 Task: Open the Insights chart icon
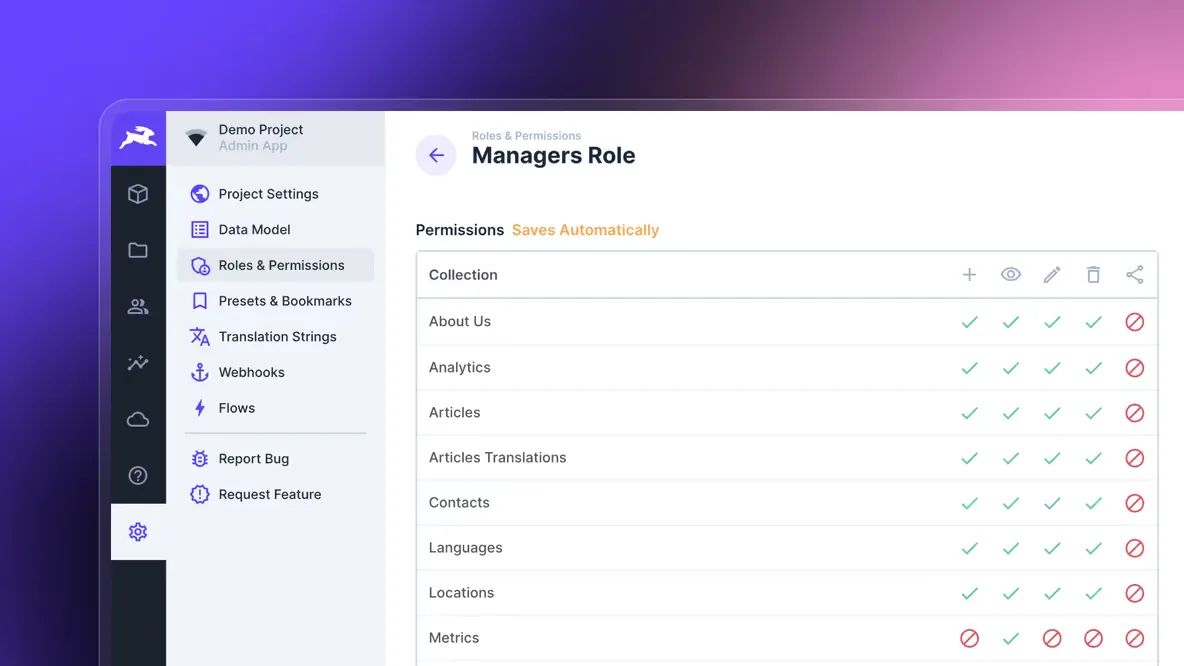click(138, 363)
